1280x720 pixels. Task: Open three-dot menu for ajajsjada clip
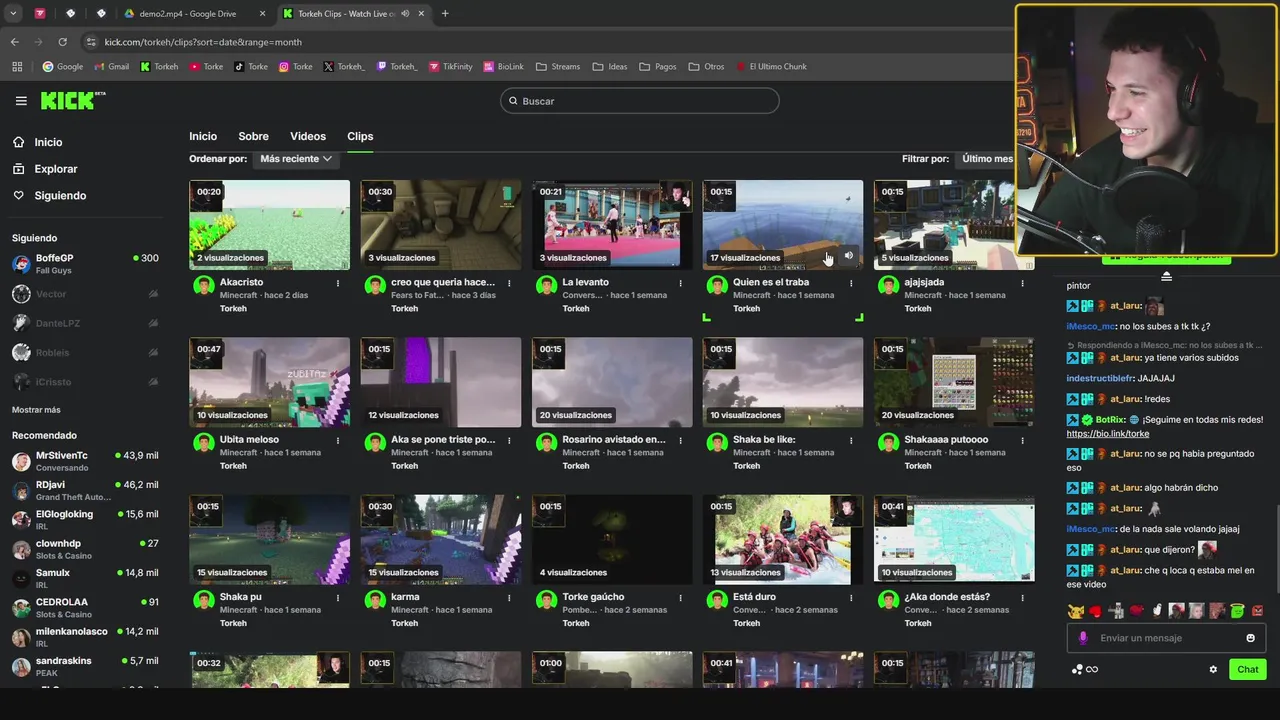tap(1022, 283)
